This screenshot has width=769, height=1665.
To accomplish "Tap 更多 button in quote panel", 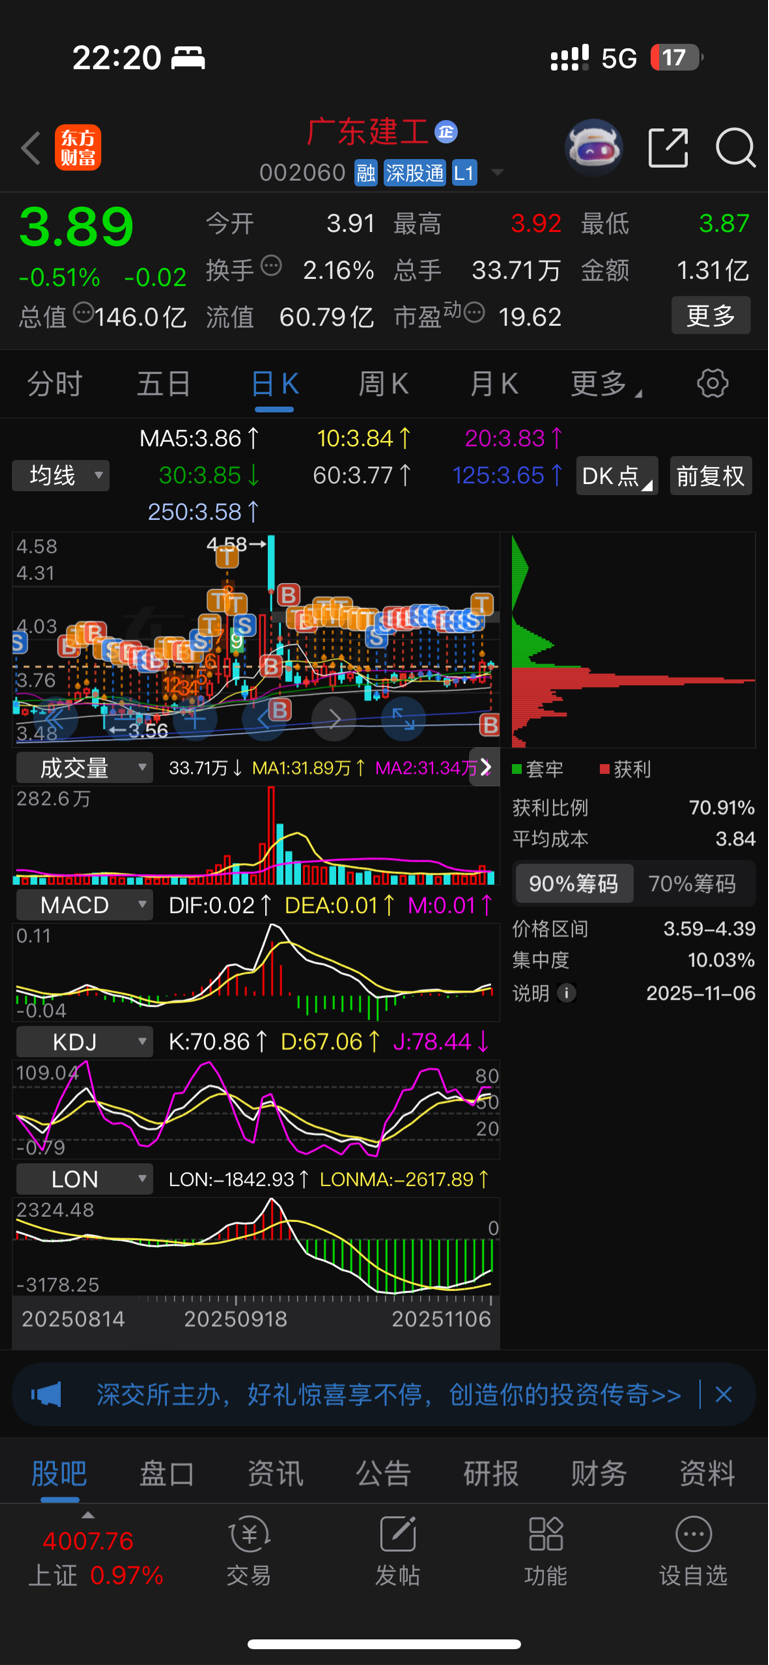I will coord(711,316).
